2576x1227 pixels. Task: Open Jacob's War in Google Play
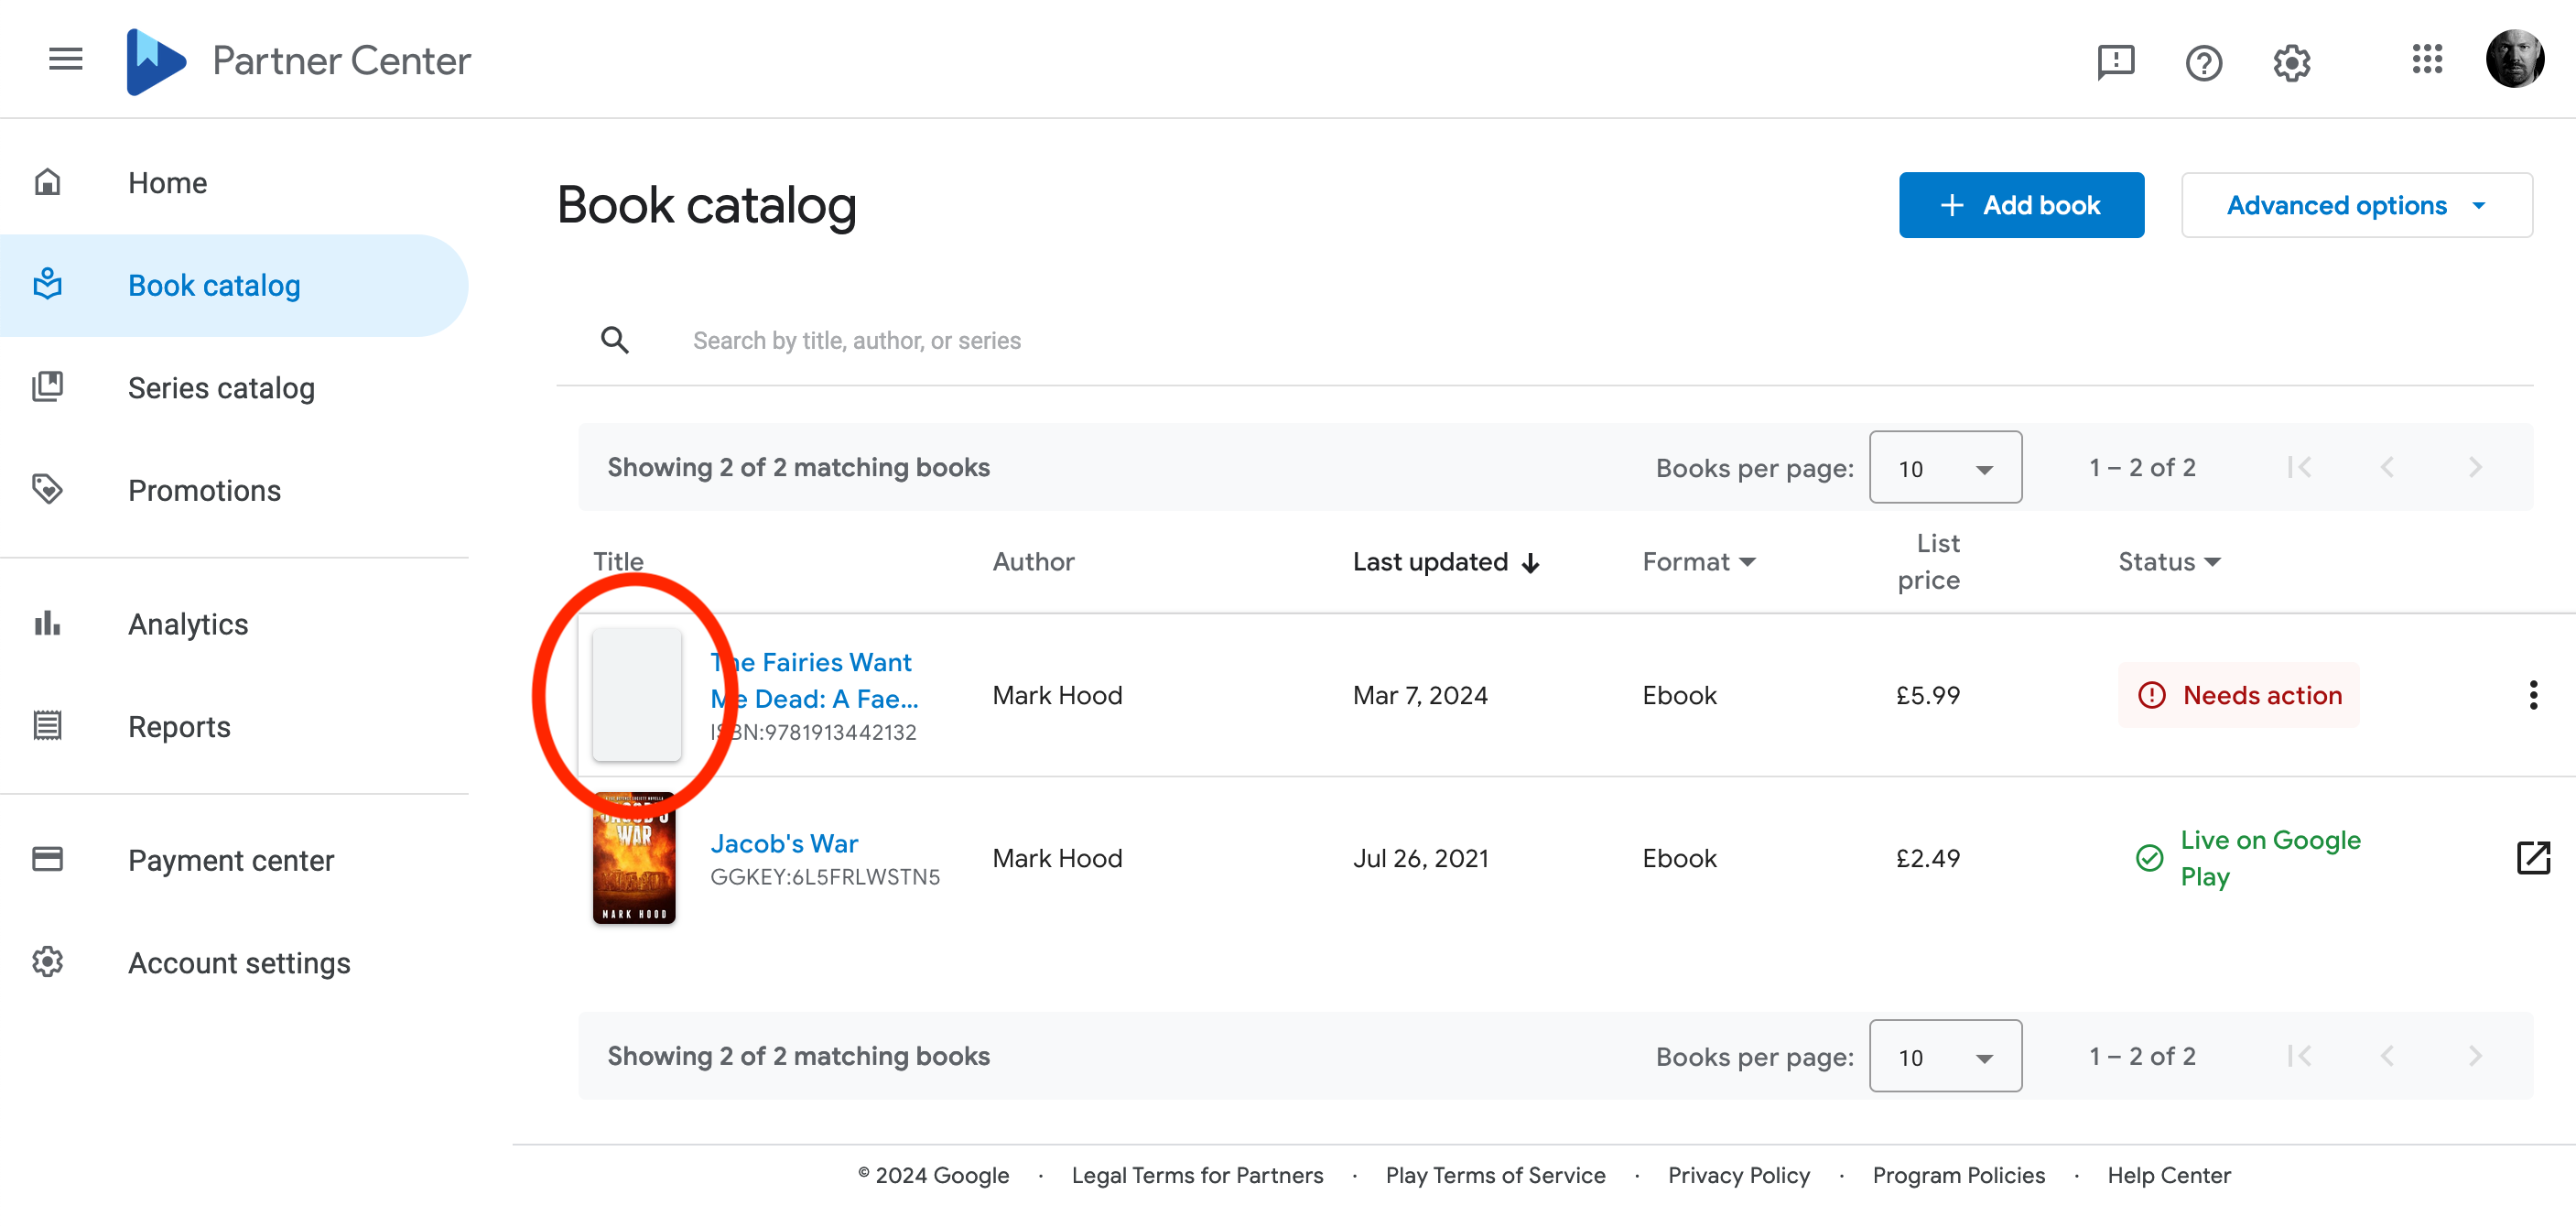coord(2532,858)
